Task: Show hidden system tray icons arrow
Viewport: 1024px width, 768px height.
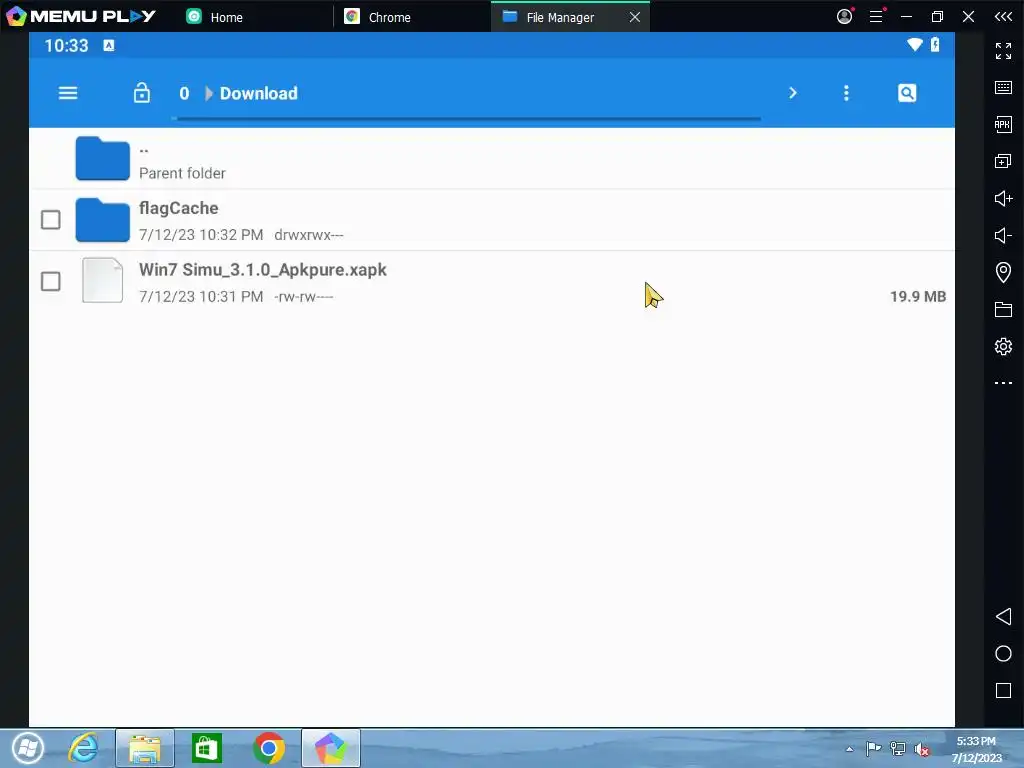Action: 850,749
